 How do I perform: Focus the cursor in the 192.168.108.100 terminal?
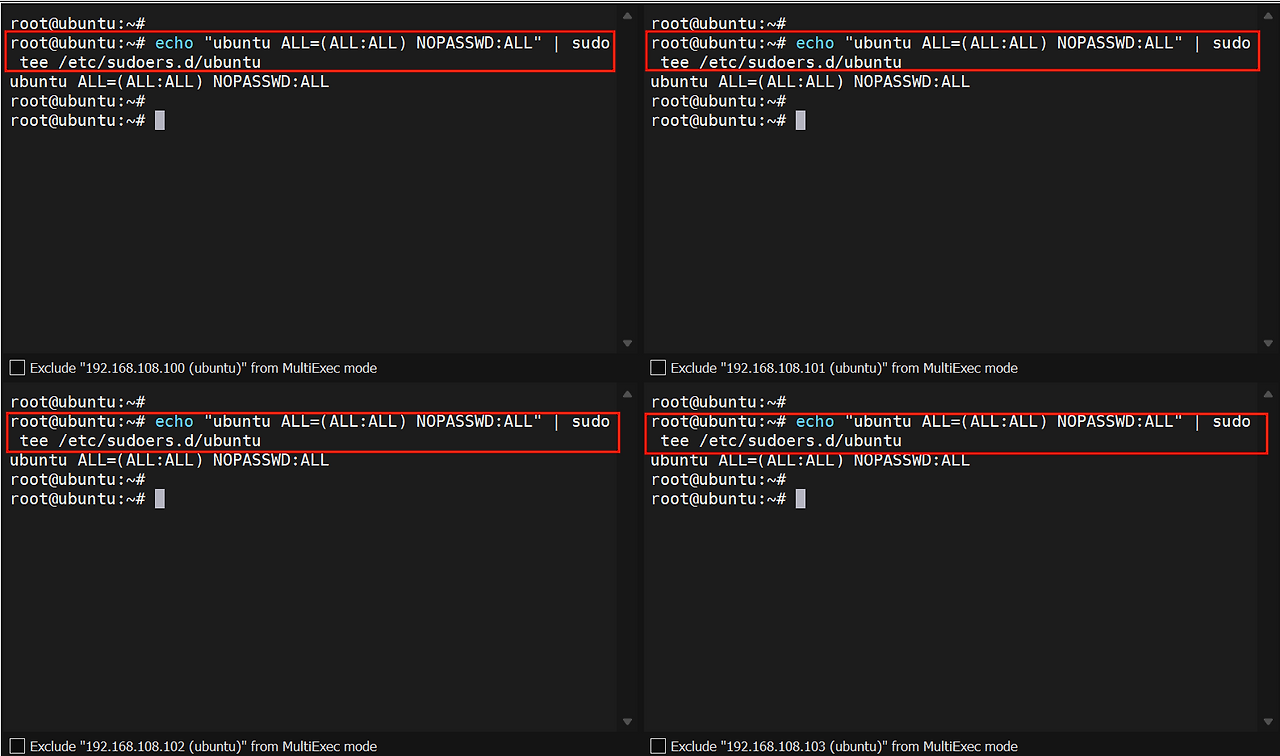pyautogui.click(x=160, y=121)
